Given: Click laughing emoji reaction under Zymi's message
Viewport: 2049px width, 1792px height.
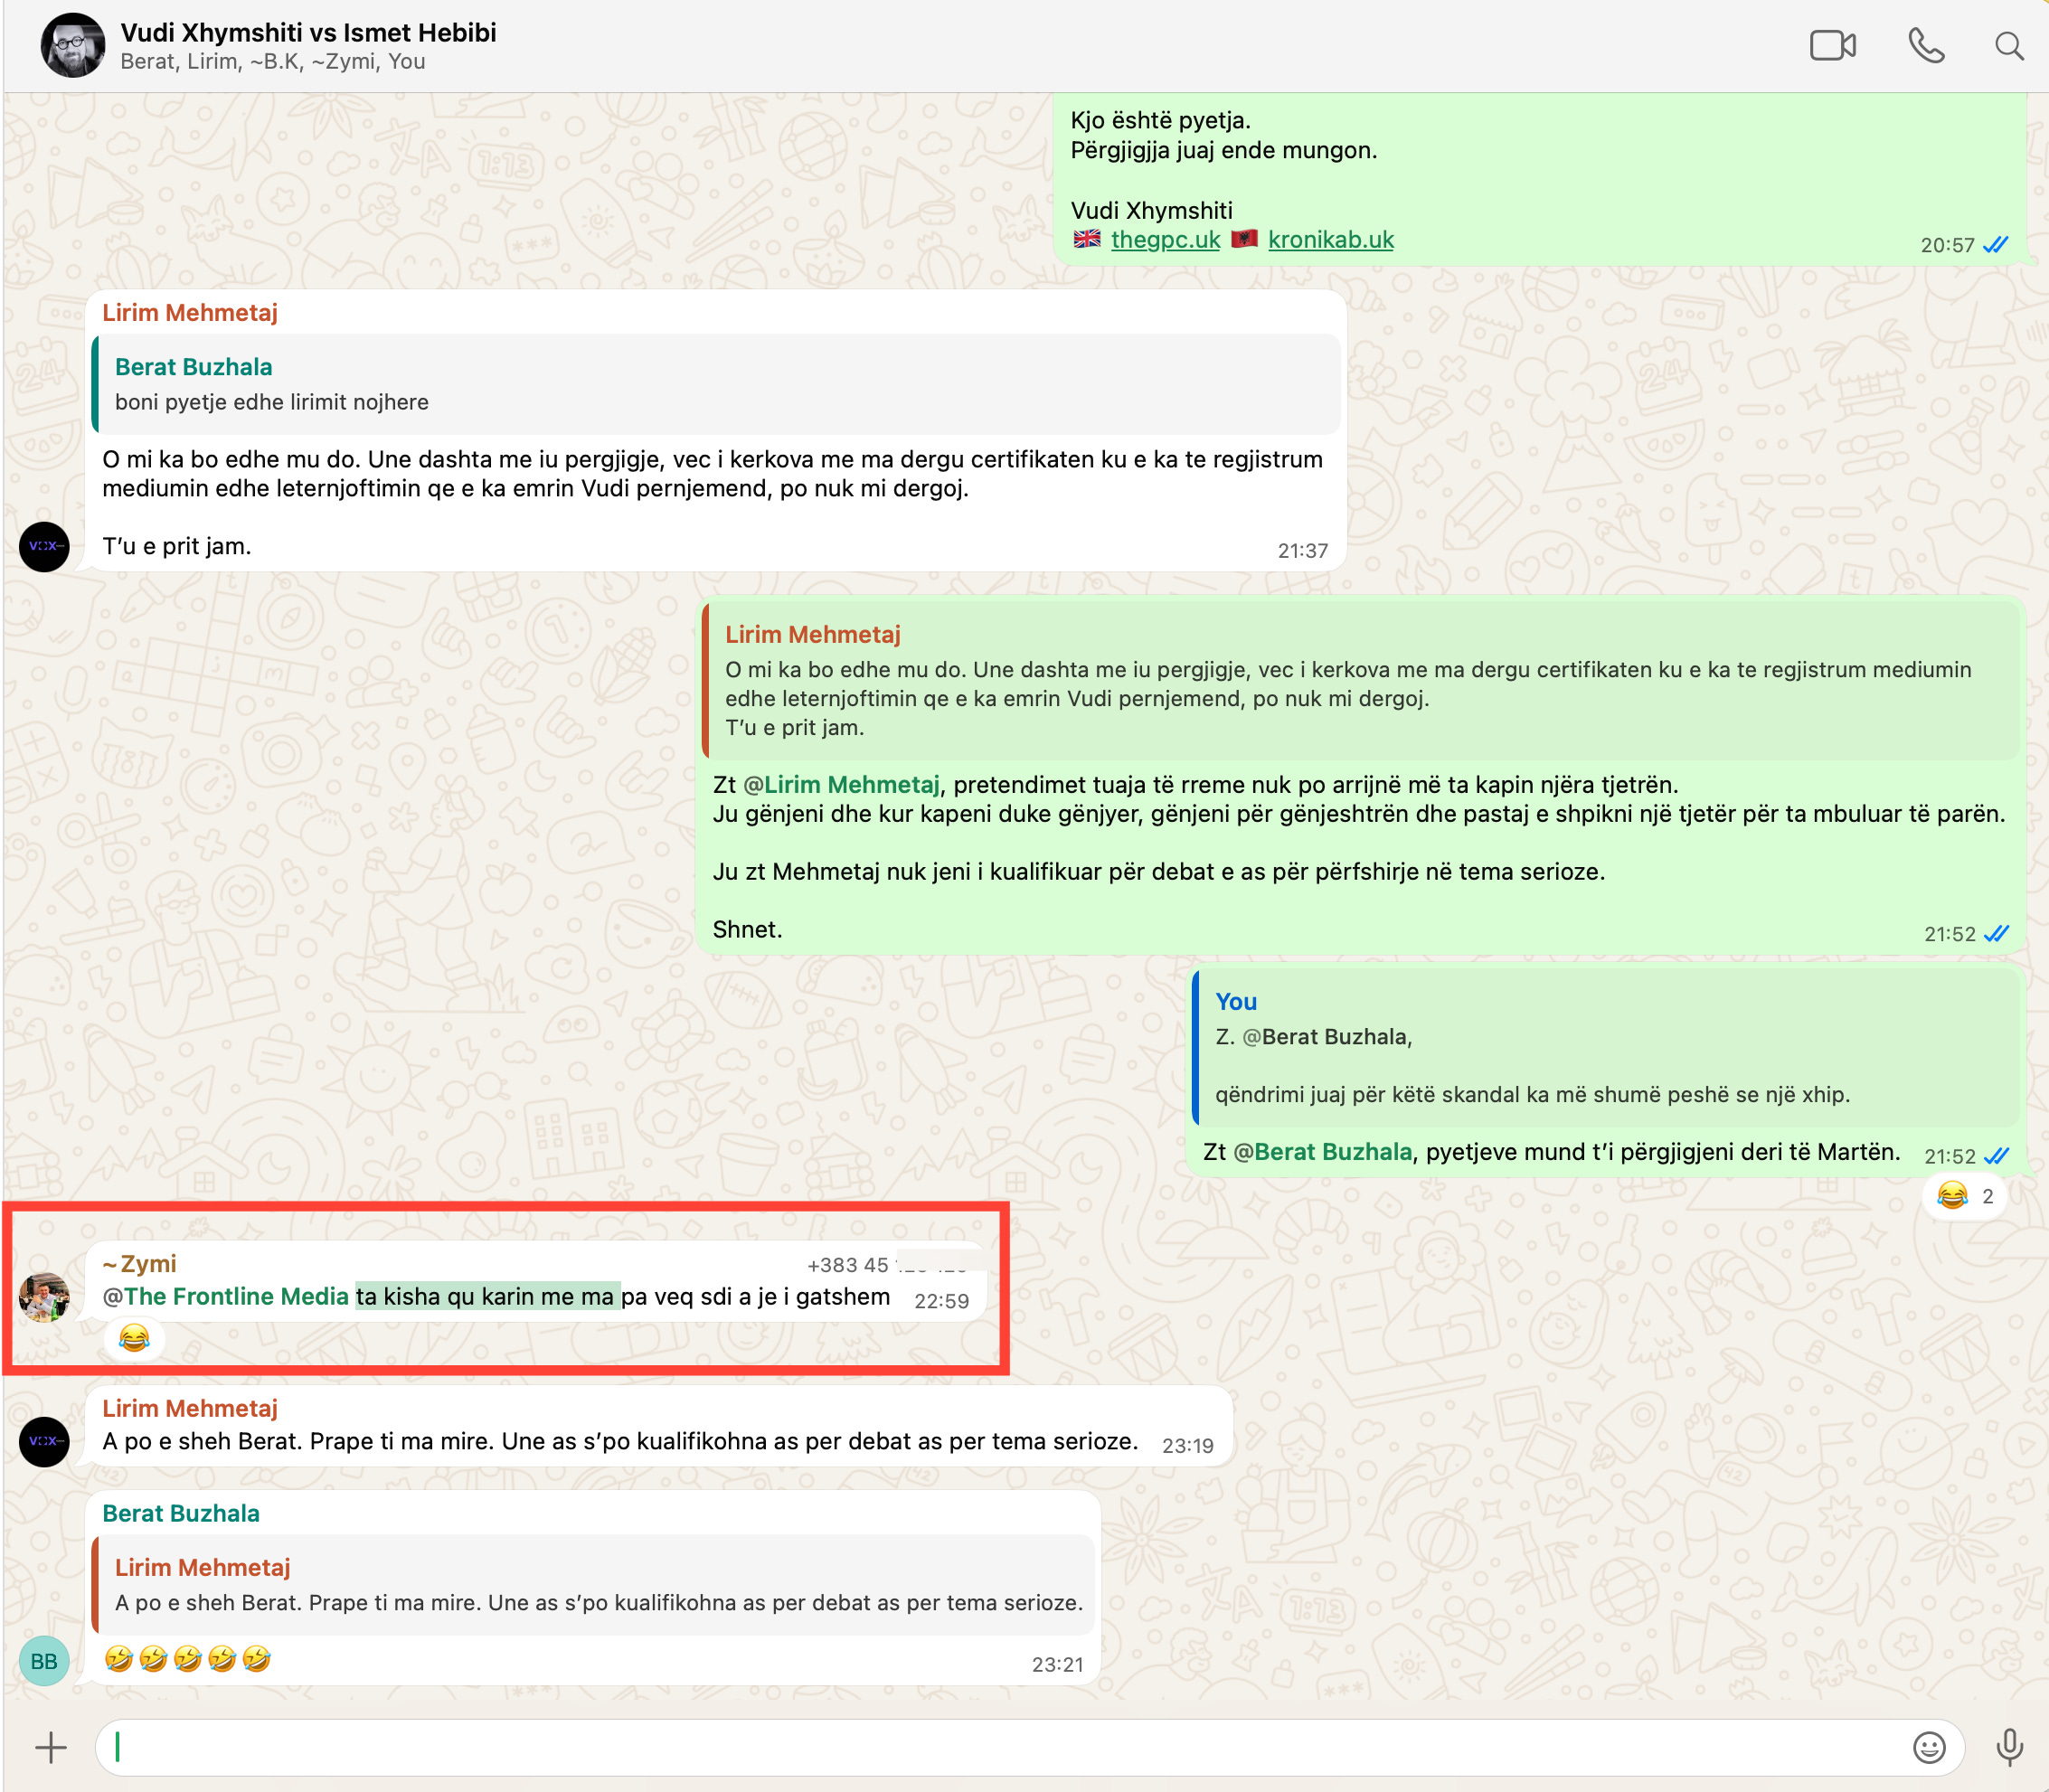Looking at the screenshot, I should point(134,1338).
